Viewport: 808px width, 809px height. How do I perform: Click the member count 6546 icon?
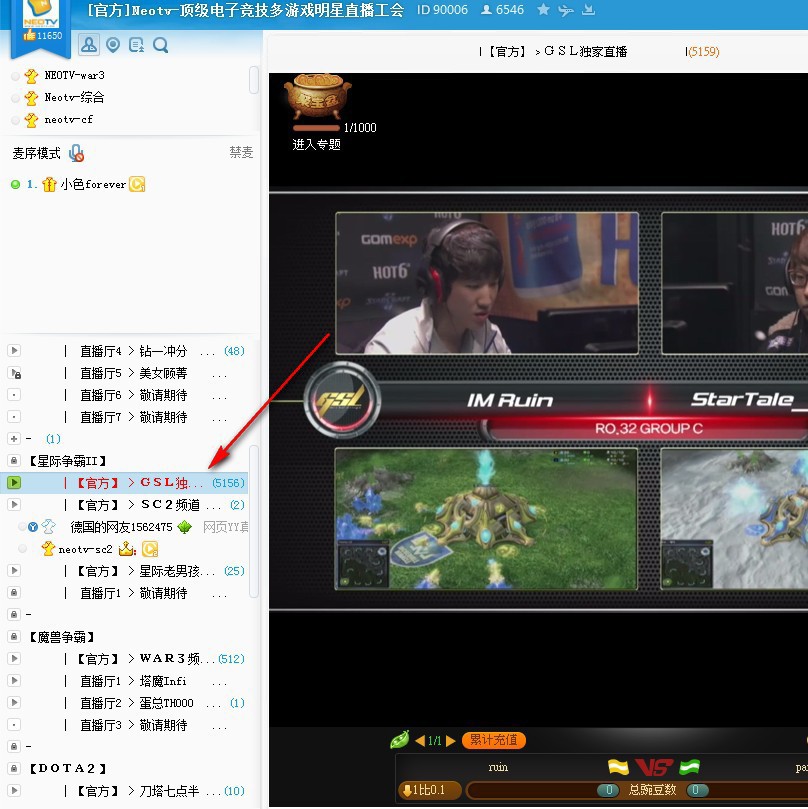[x=486, y=9]
